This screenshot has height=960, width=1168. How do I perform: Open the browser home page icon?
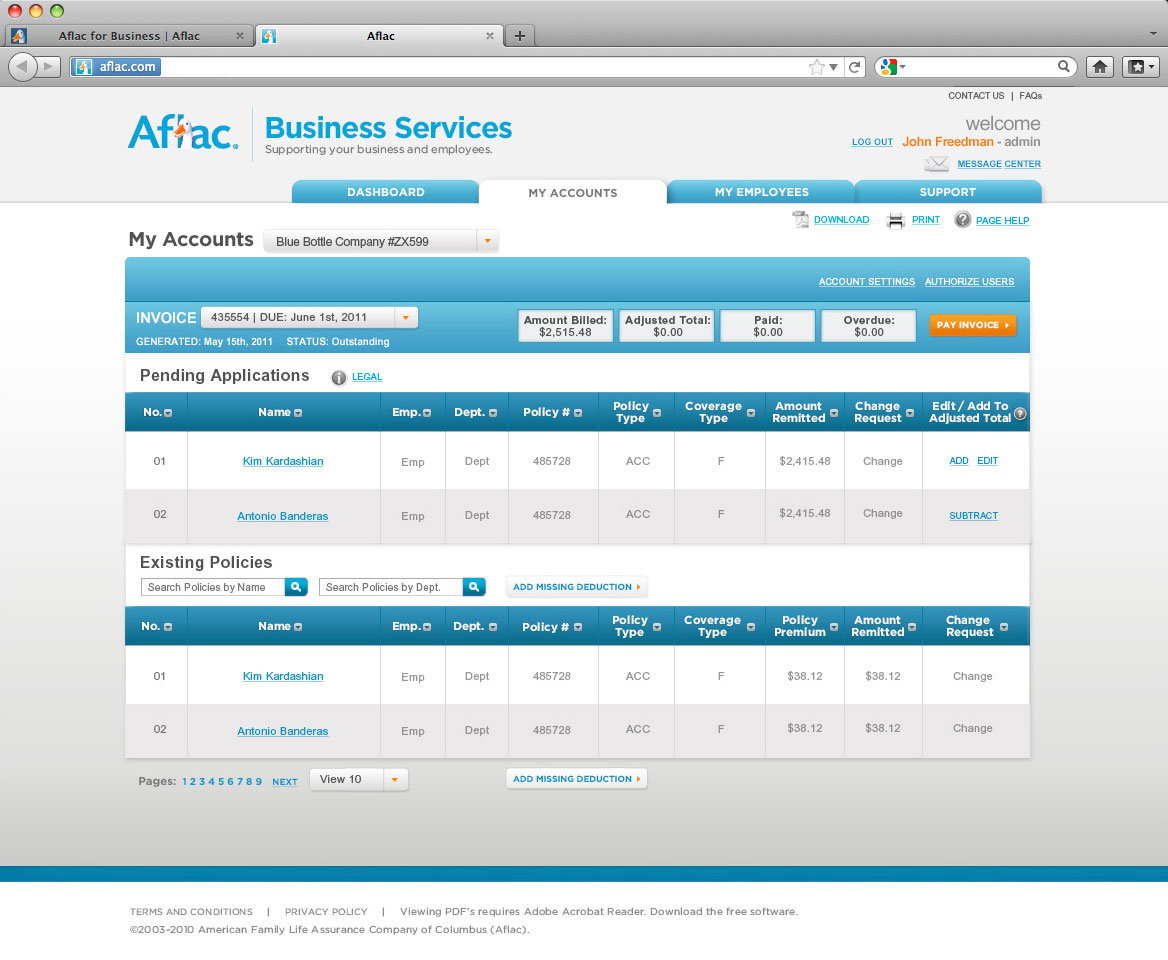click(1099, 67)
